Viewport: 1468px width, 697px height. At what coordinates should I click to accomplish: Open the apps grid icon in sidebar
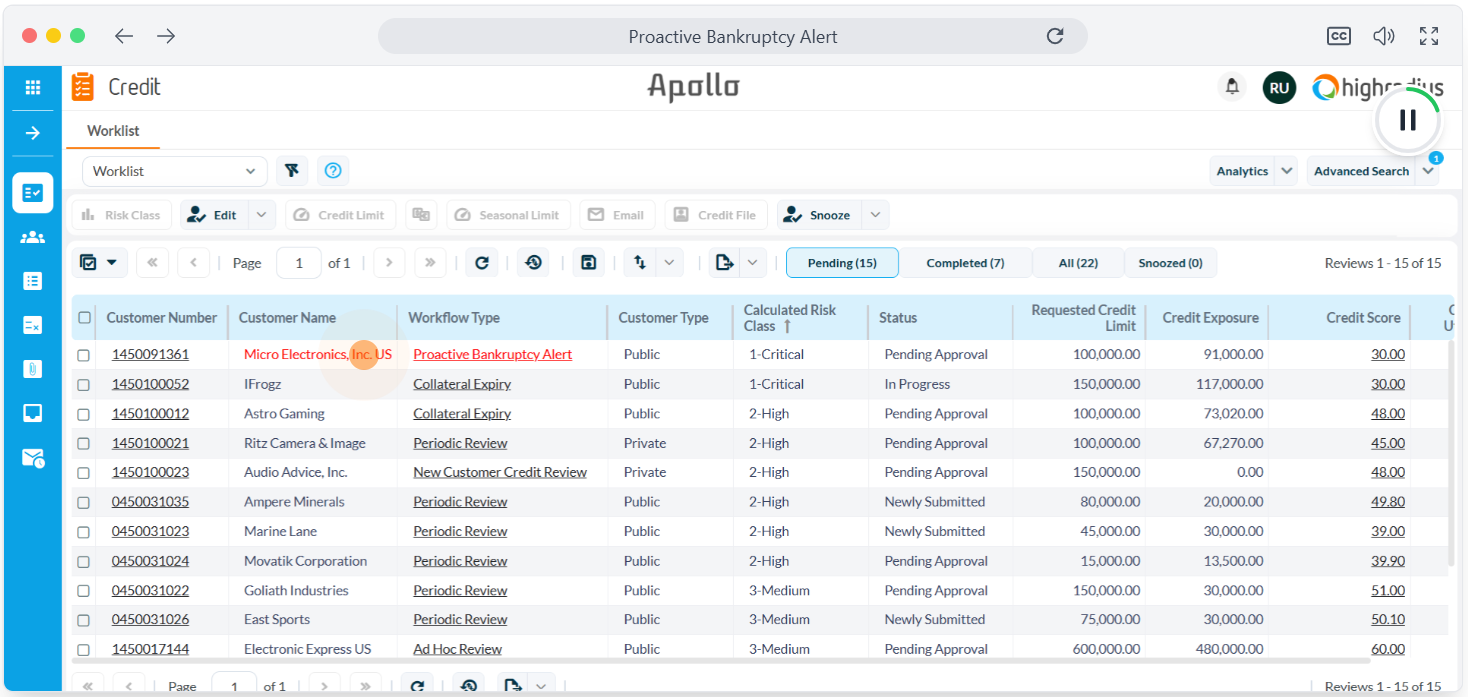pos(33,88)
